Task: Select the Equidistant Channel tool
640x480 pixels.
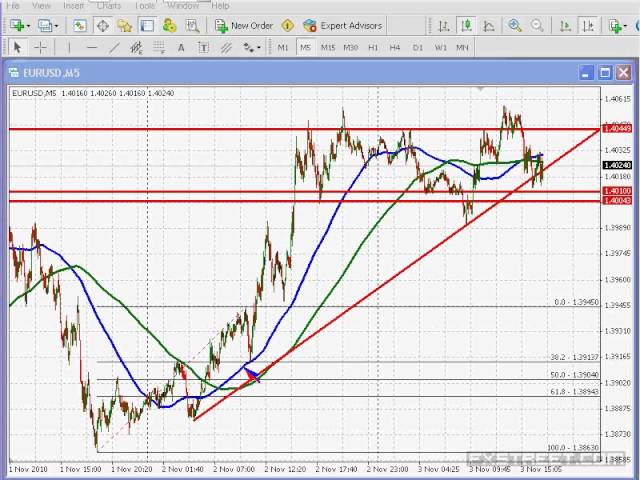Action: coord(136,48)
